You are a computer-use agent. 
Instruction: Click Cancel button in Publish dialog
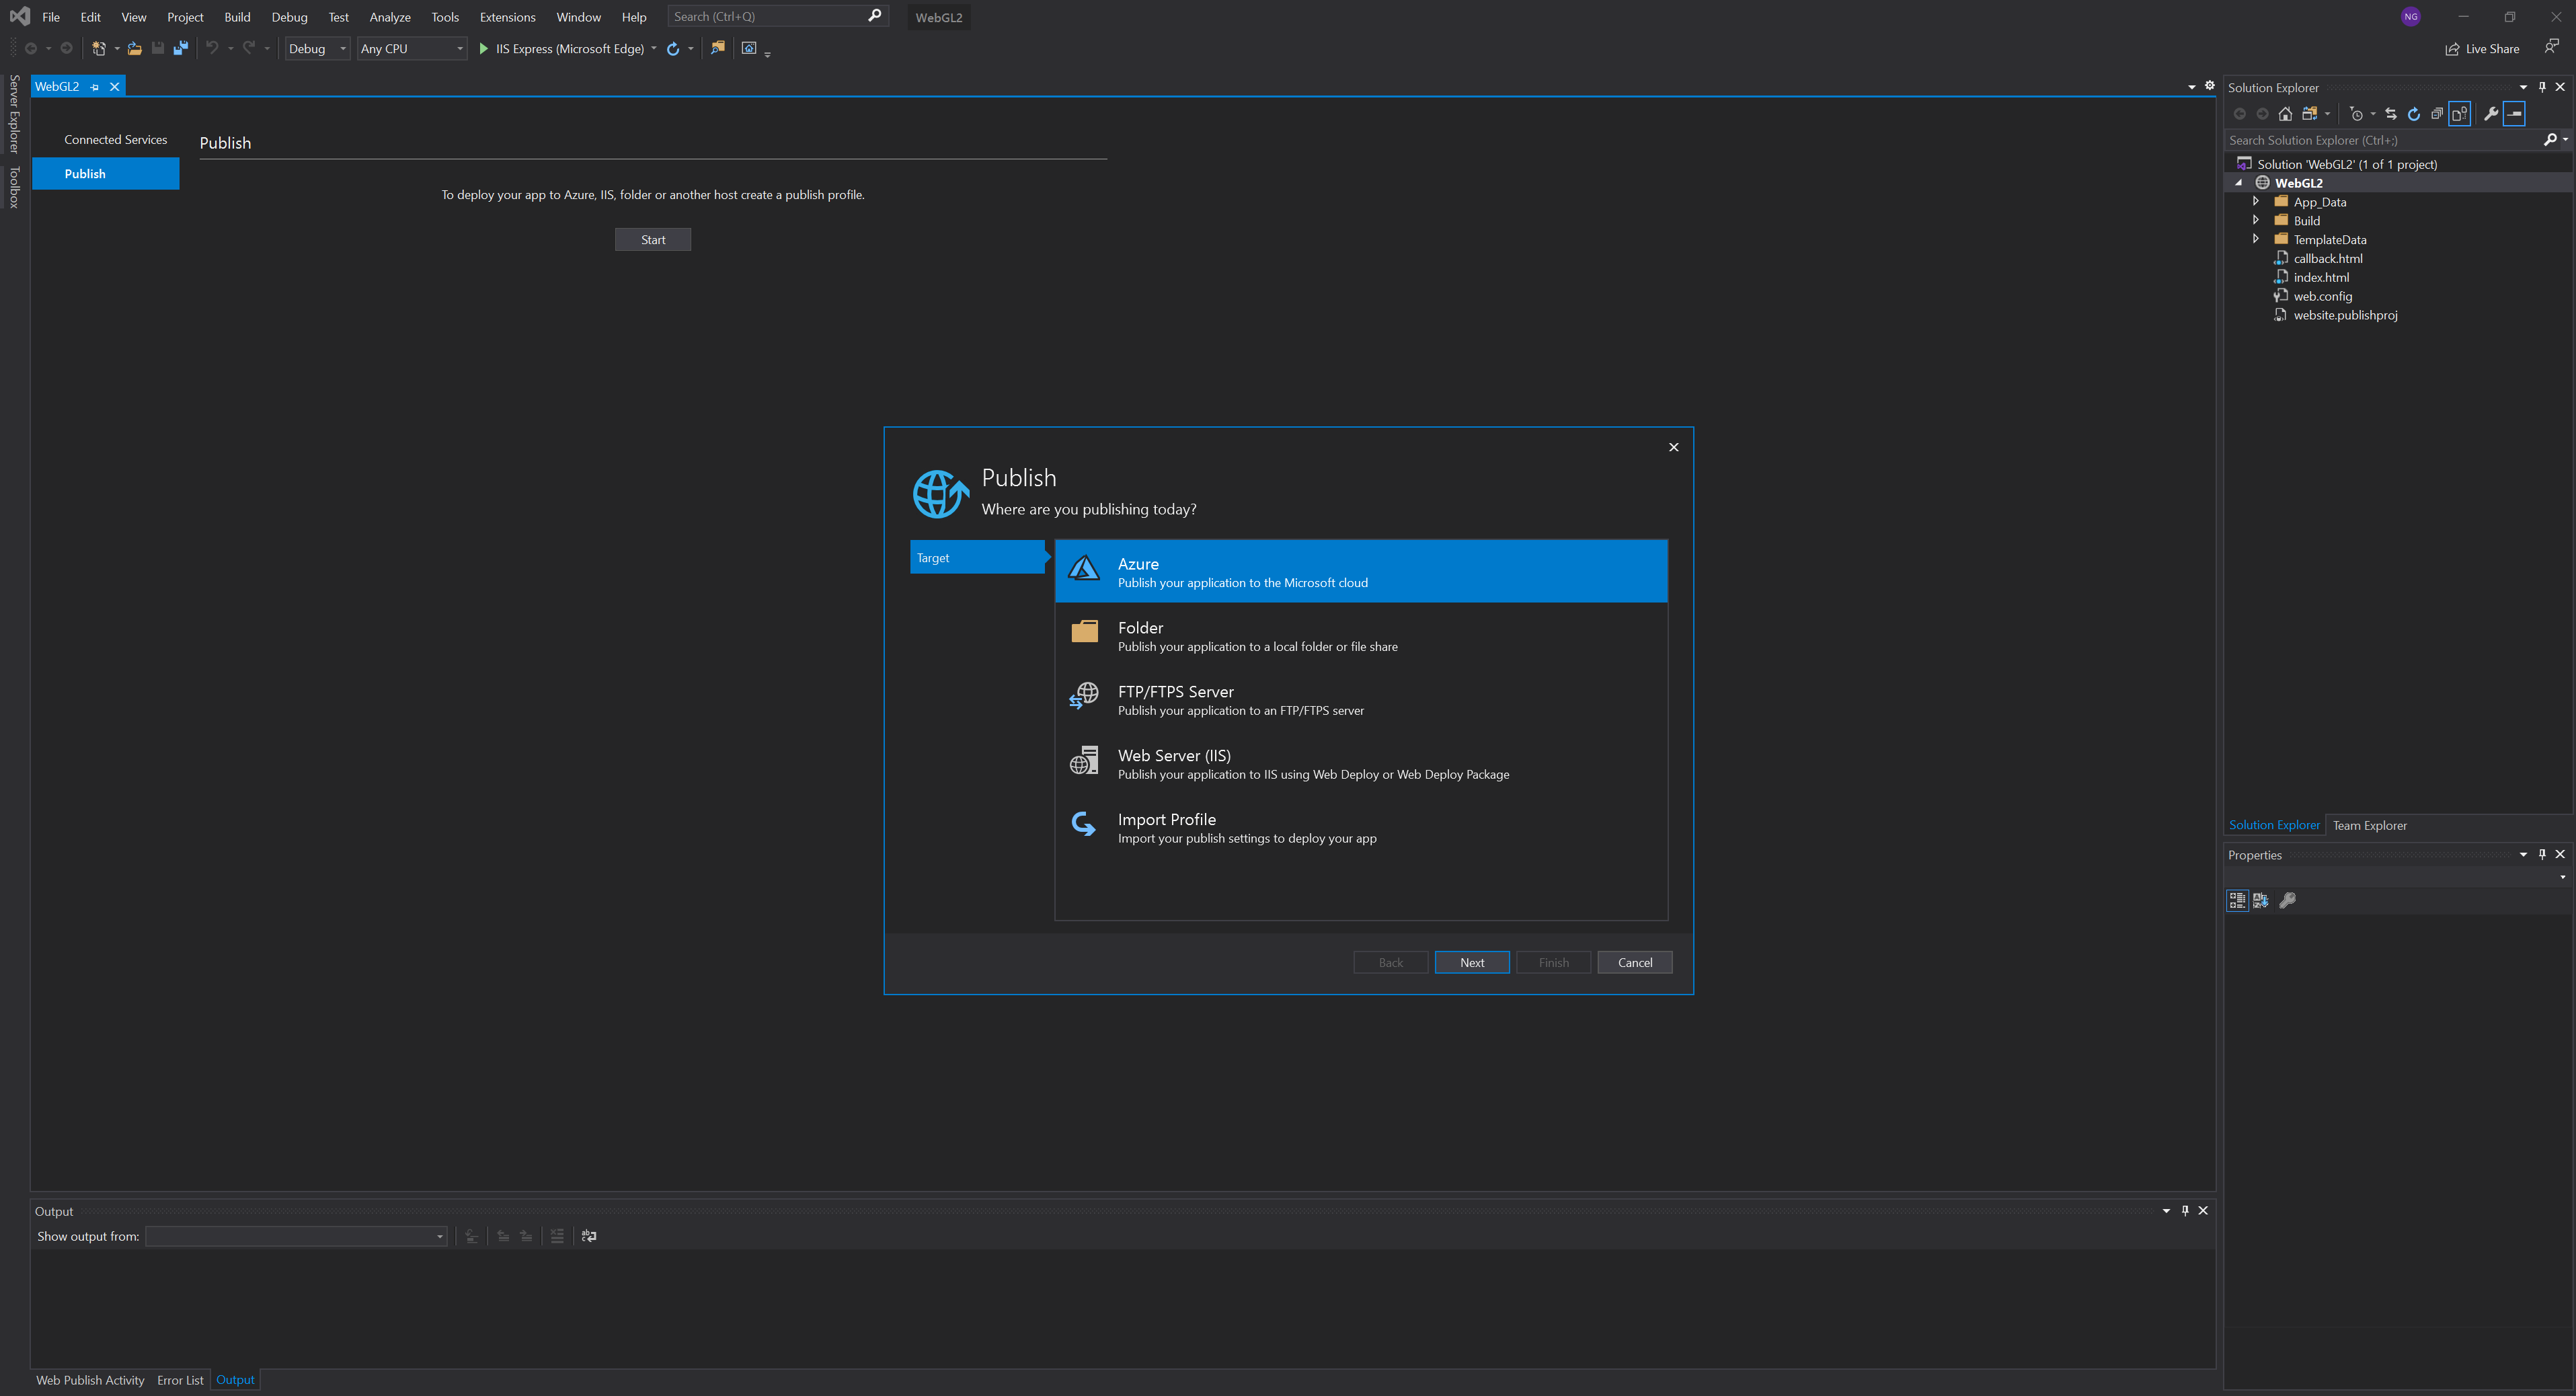1634,962
